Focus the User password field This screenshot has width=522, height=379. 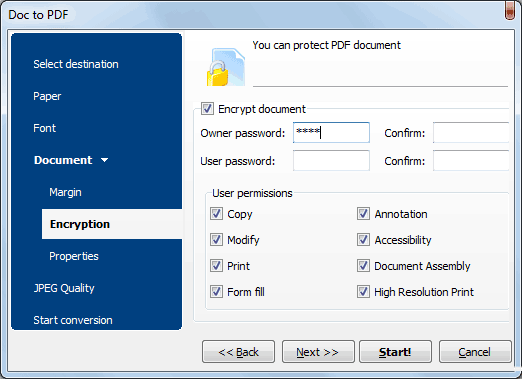pyautogui.click(x=331, y=161)
